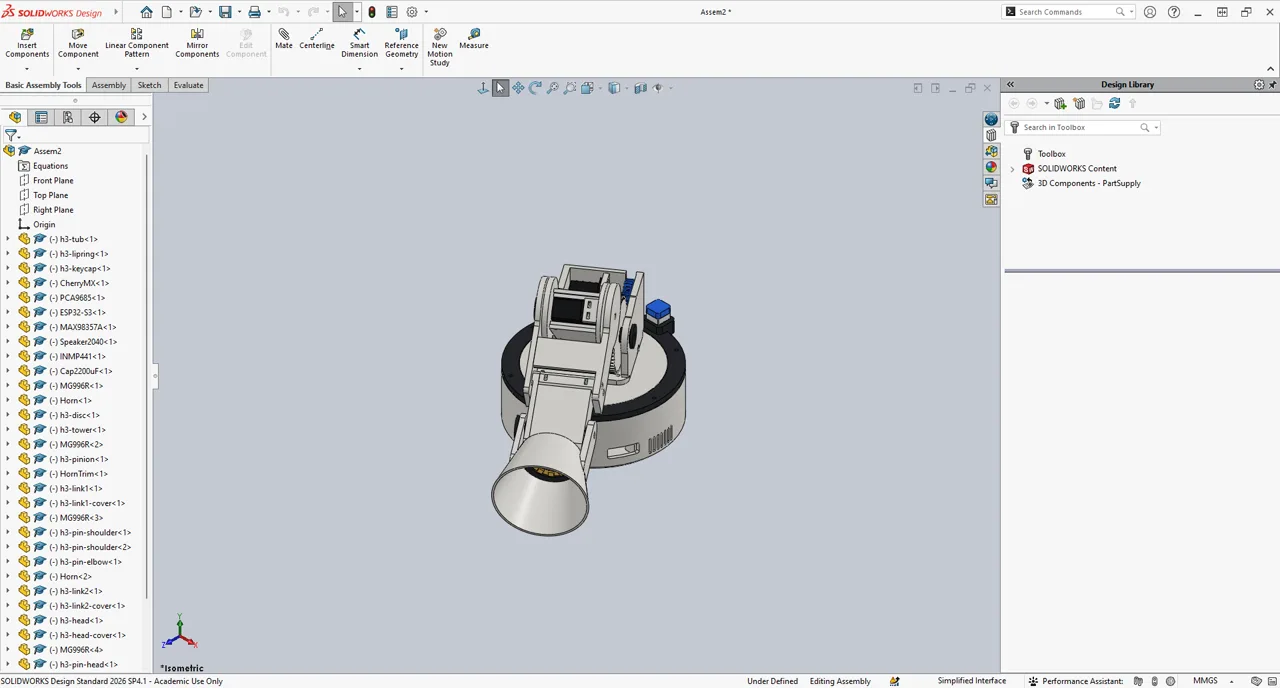Save the assembly with the floppy disk icon

tap(225, 12)
